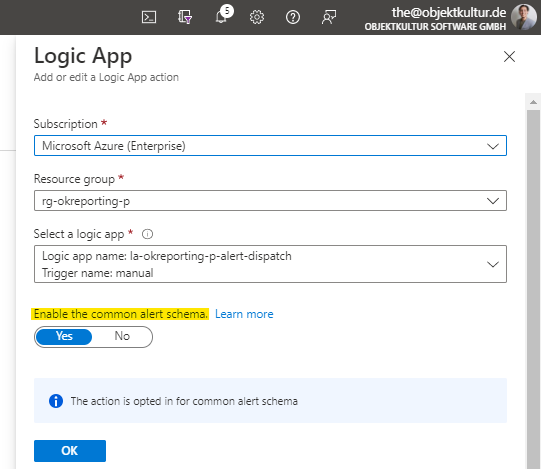Expand the Select a logic app dropdown

(270, 264)
